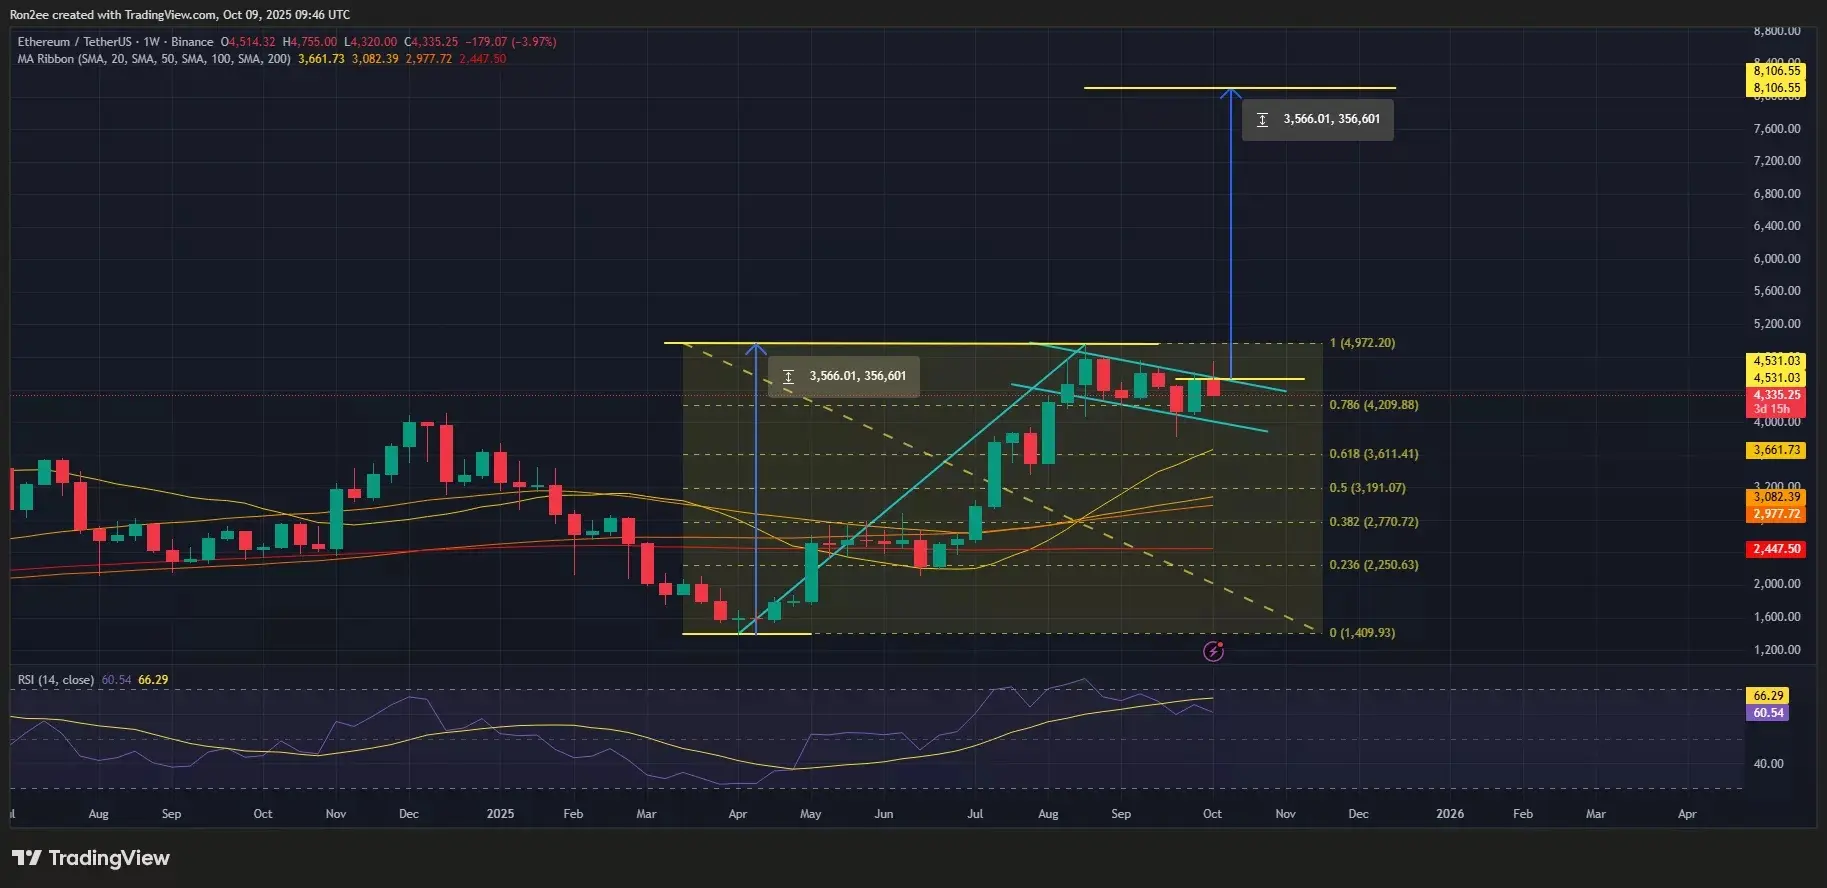1827x888 pixels.
Task: Click the 7,200.00 price scale label
Action: click(1777, 161)
